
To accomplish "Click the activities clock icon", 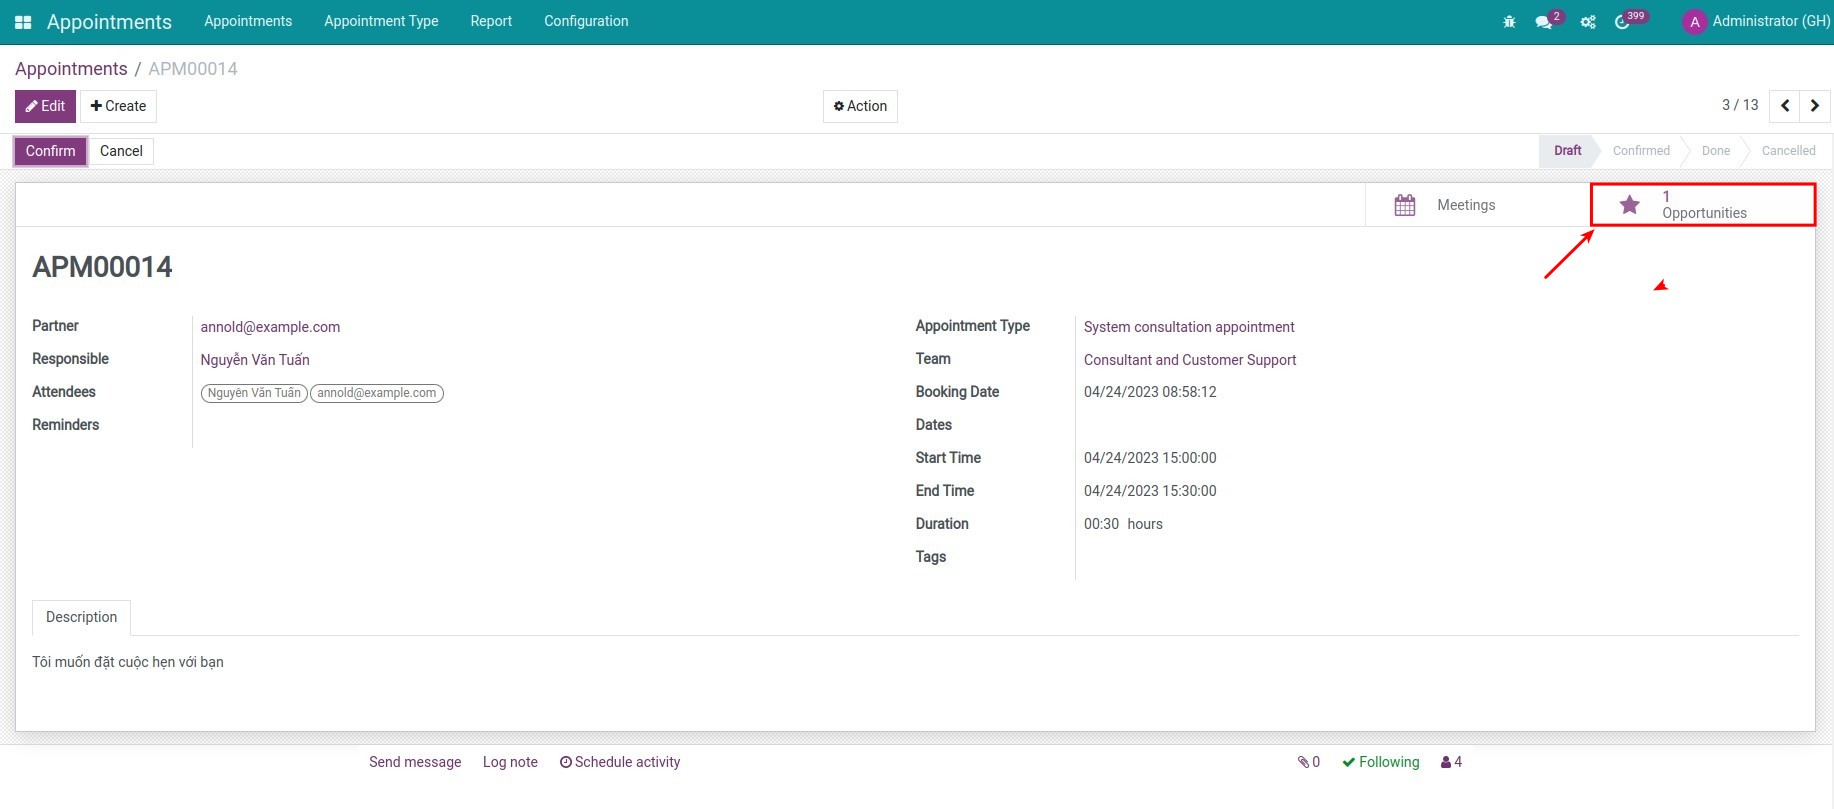I will pyautogui.click(x=1622, y=22).
